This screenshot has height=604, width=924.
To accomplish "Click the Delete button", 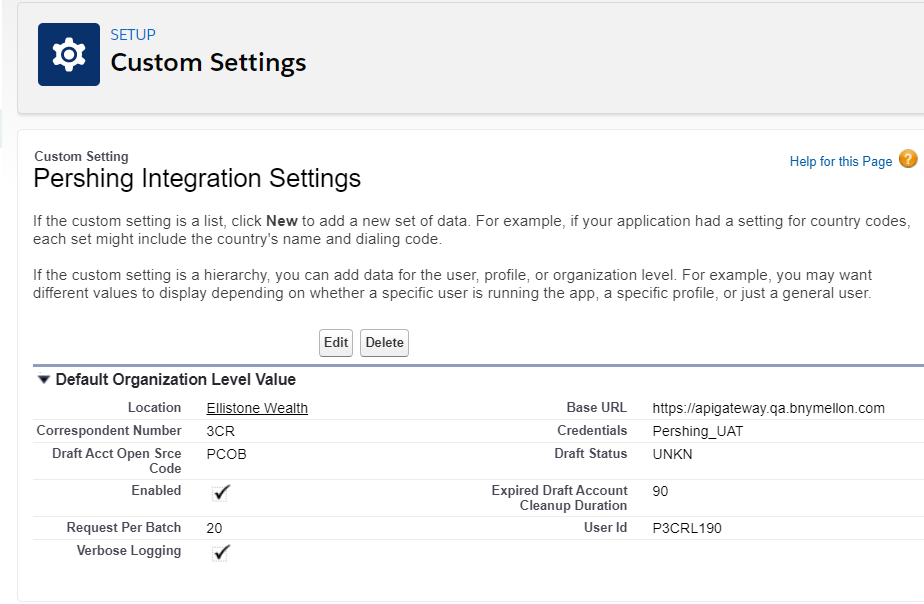I will pyautogui.click(x=384, y=343).
